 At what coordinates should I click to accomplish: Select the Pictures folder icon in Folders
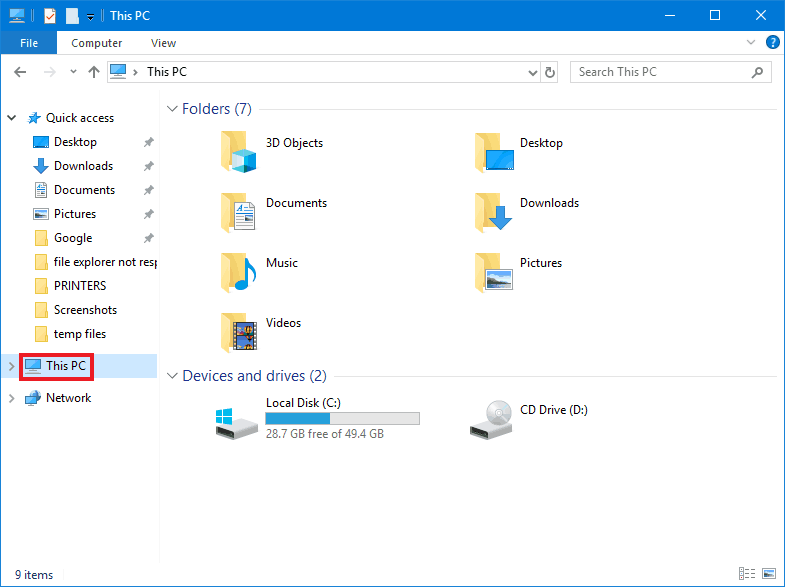494,272
